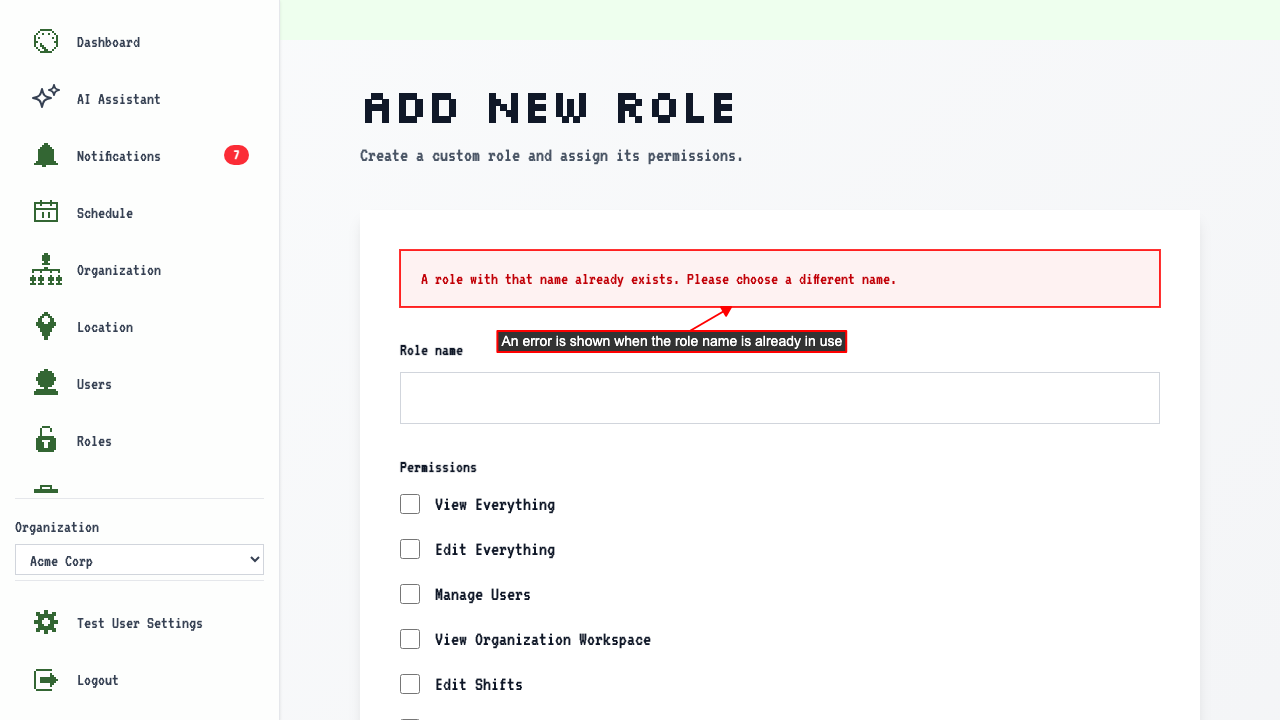Go to the Schedule menu item
Viewport: 1280px width, 720px height.
pyautogui.click(x=139, y=213)
